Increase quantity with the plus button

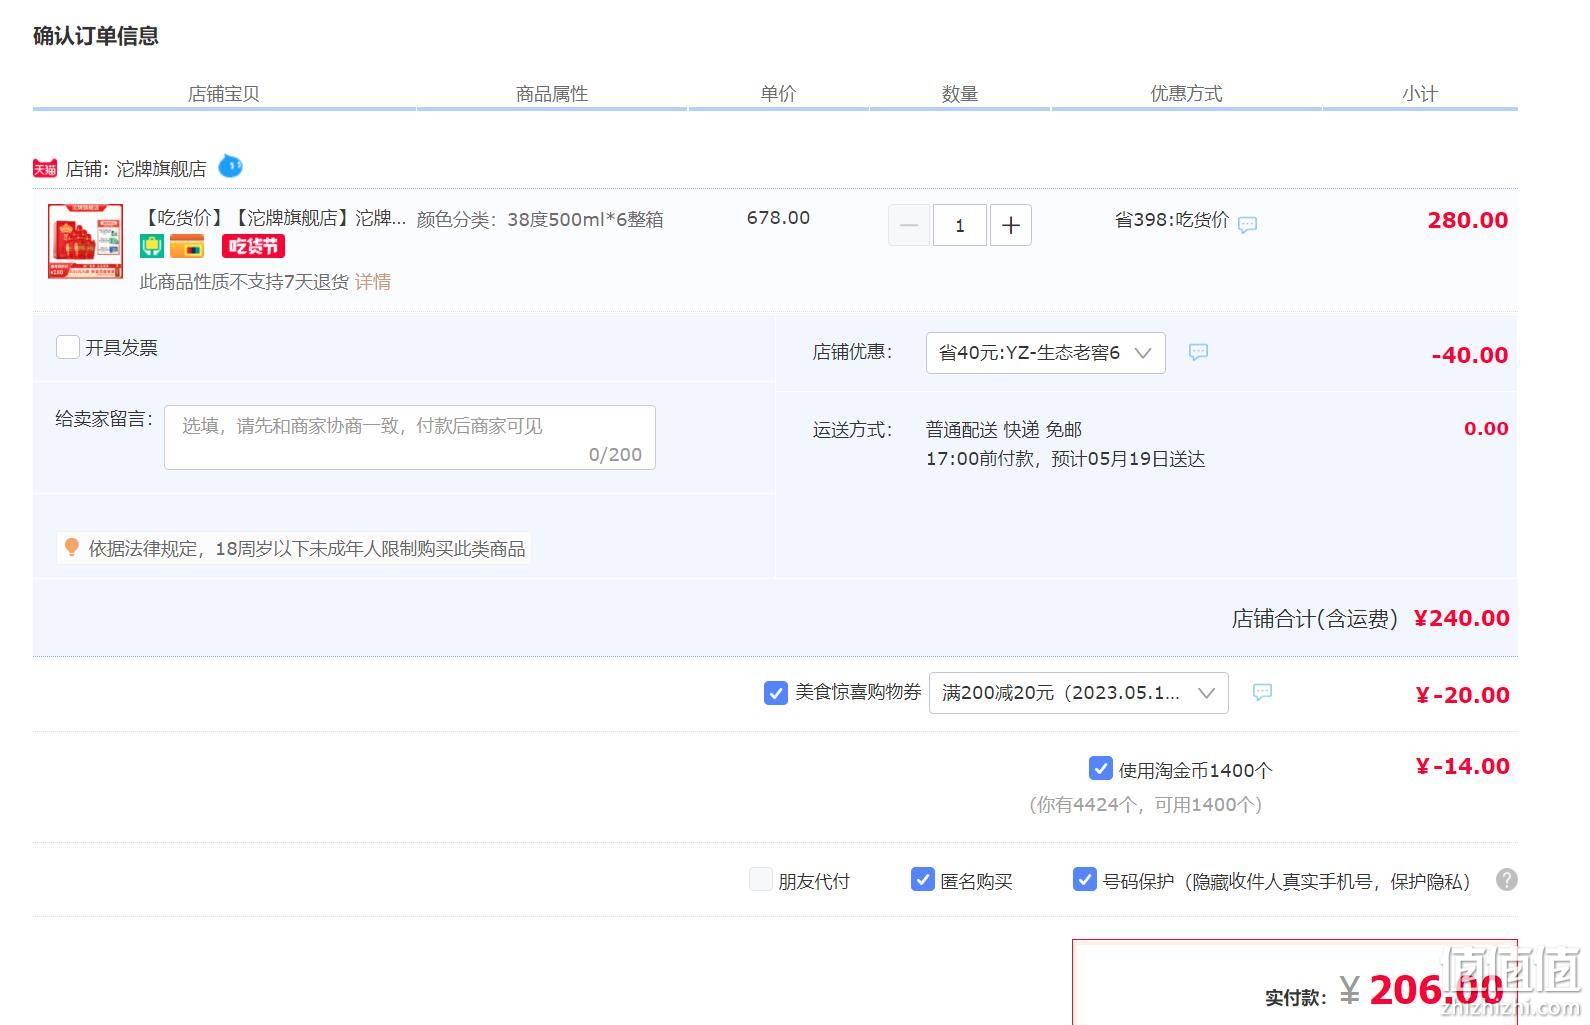(1011, 225)
